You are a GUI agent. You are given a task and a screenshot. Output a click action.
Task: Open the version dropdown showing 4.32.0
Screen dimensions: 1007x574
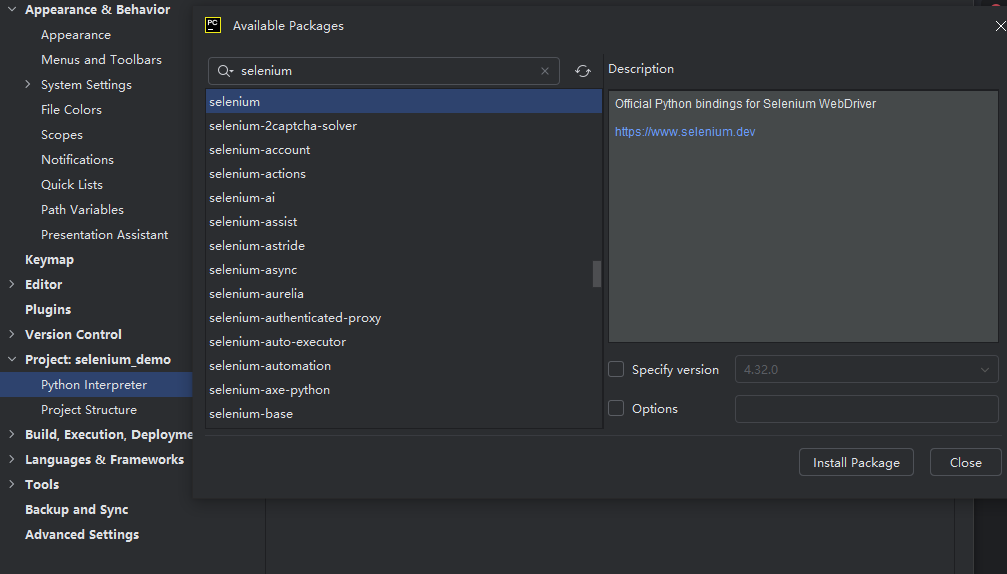point(866,369)
